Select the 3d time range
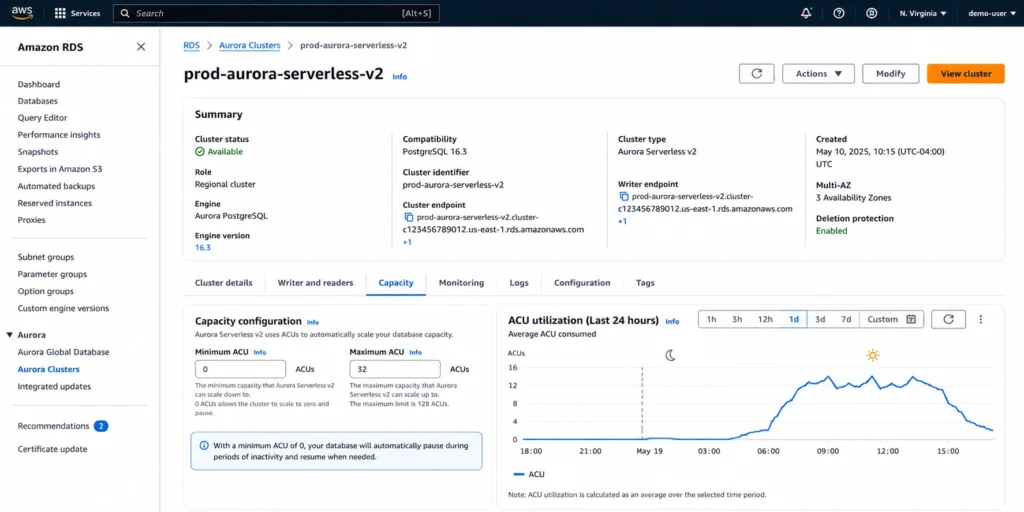Viewport: 1024px width, 512px height. (820, 319)
